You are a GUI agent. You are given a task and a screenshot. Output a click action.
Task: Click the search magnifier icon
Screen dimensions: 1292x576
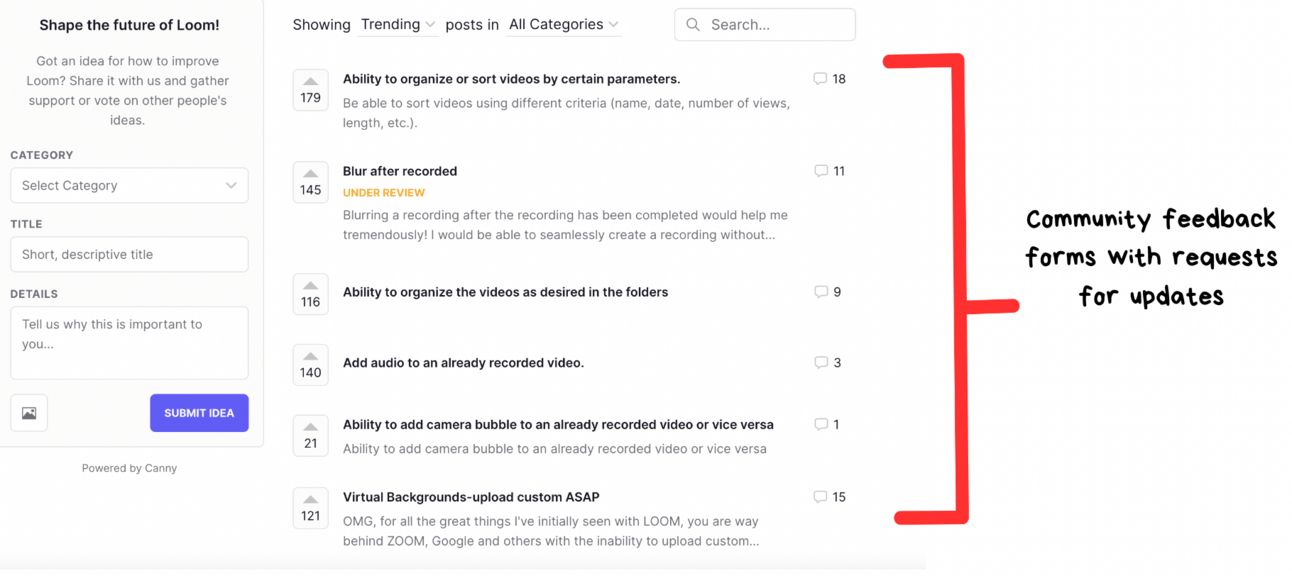click(x=693, y=25)
